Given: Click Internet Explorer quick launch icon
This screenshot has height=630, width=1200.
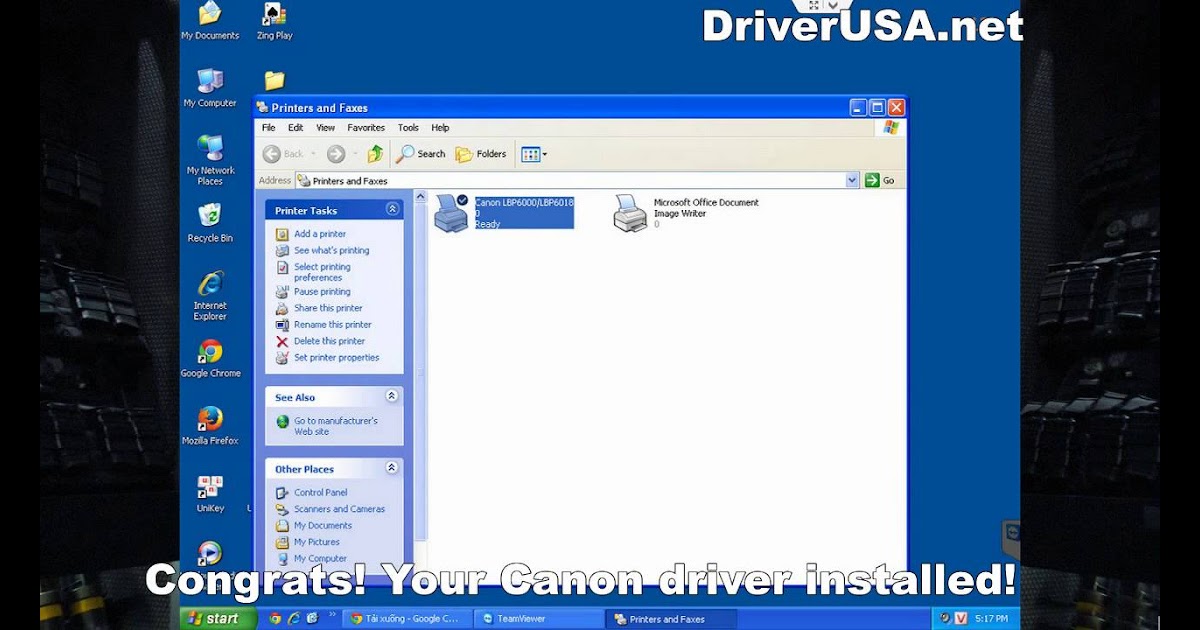Looking at the screenshot, I should [293, 619].
